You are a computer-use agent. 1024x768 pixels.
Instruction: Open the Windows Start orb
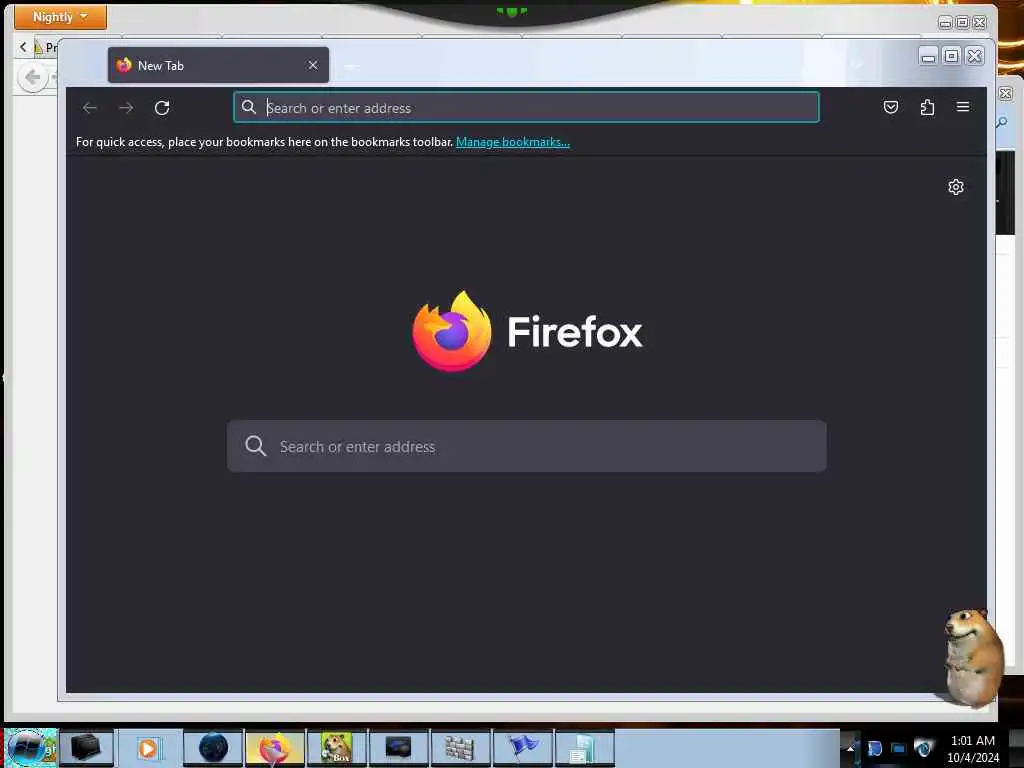click(30, 748)
